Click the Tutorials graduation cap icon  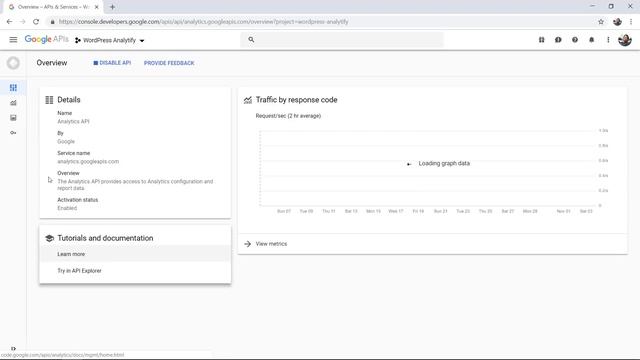(49, 238)
